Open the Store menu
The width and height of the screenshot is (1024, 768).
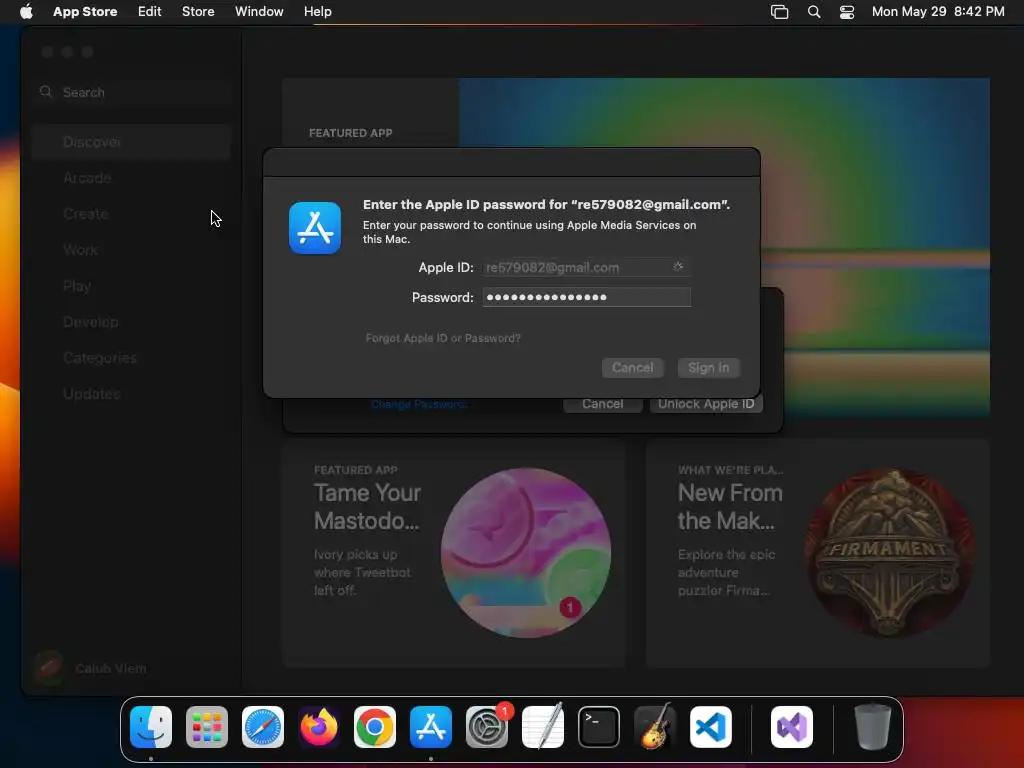(198, 11)
